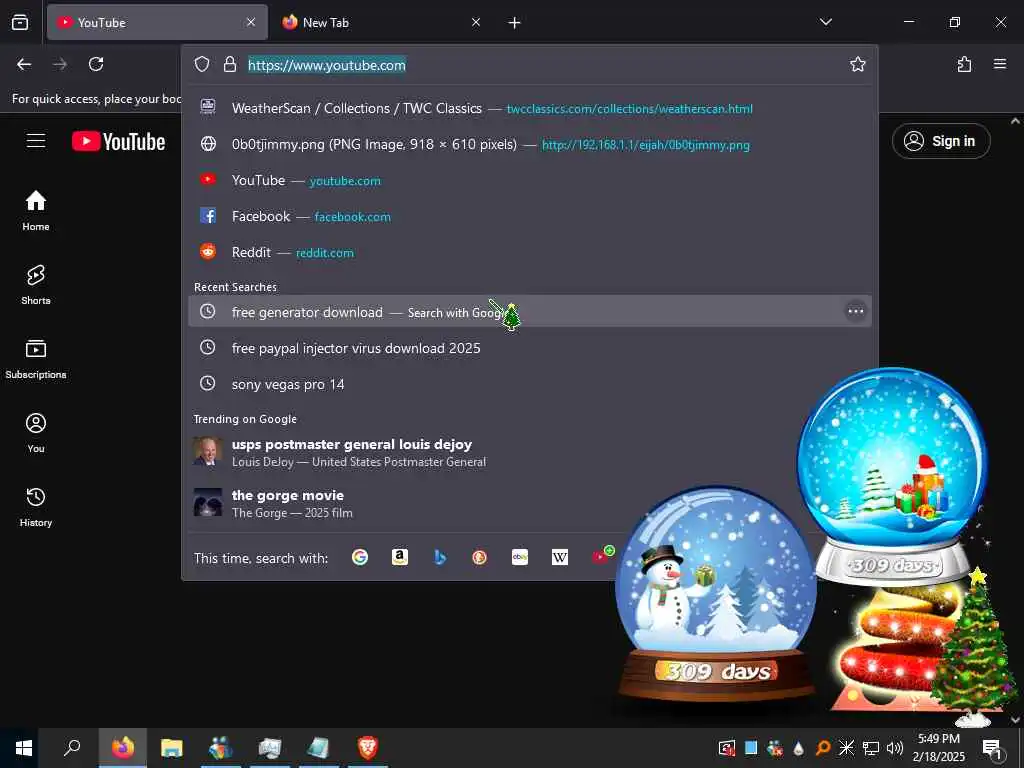The image size is (1024, 768).
Task: Open a new tab with the plus button
Action: 515,23
